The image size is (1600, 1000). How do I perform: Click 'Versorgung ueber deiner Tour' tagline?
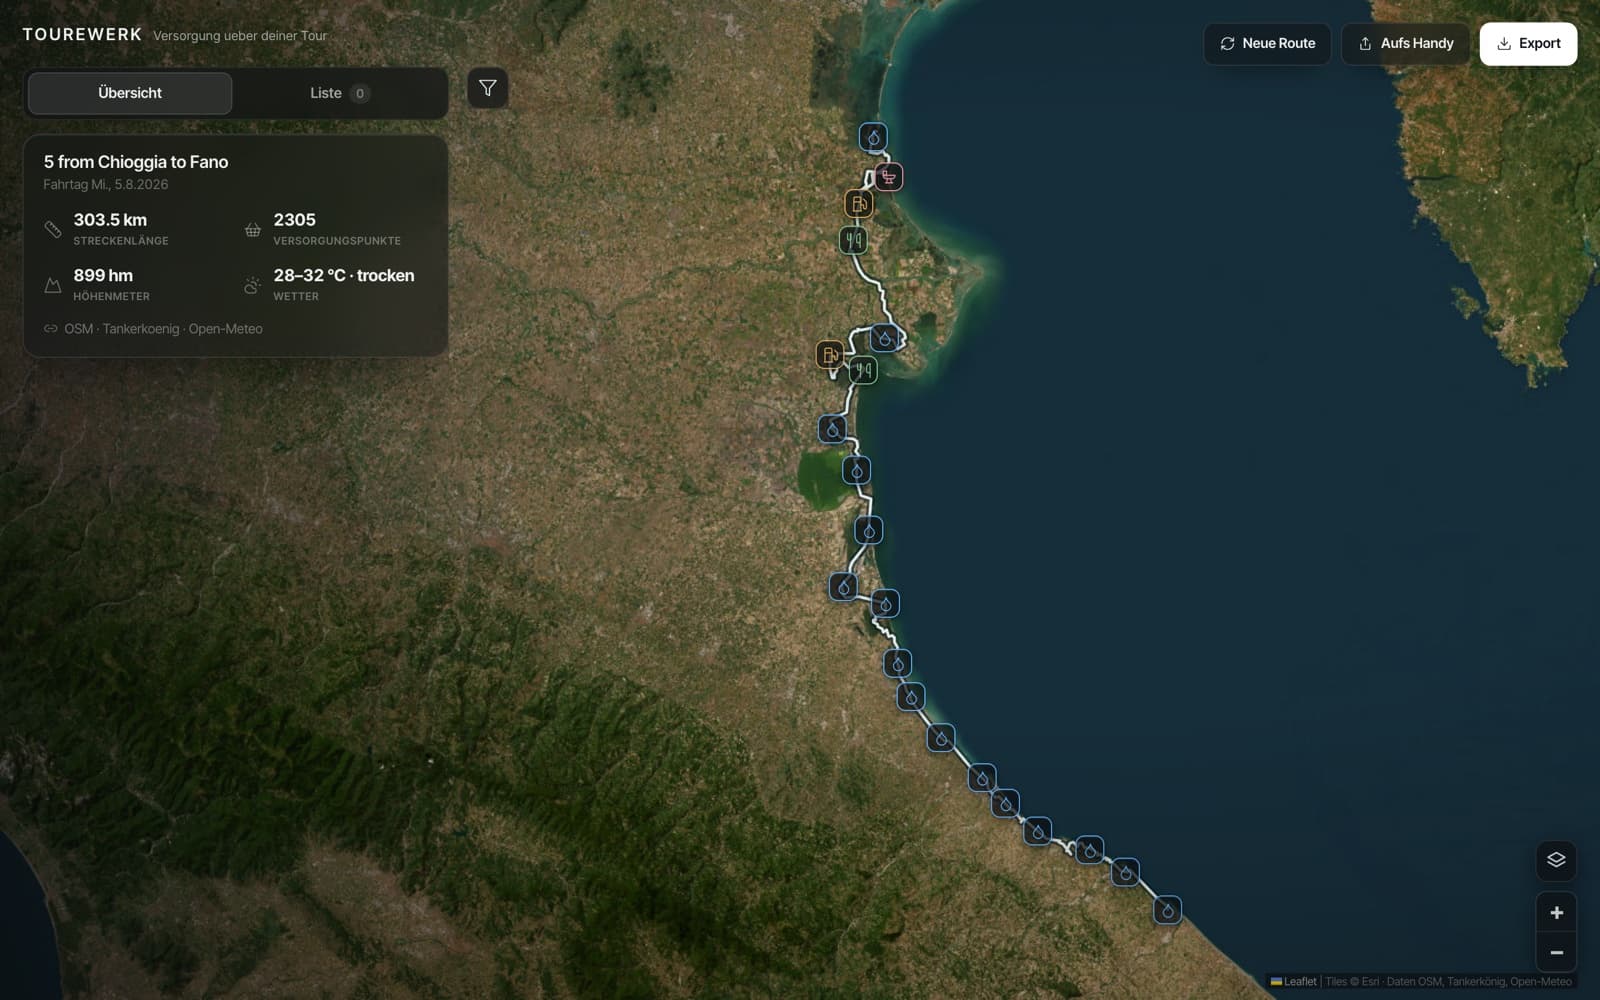(240, 36)
